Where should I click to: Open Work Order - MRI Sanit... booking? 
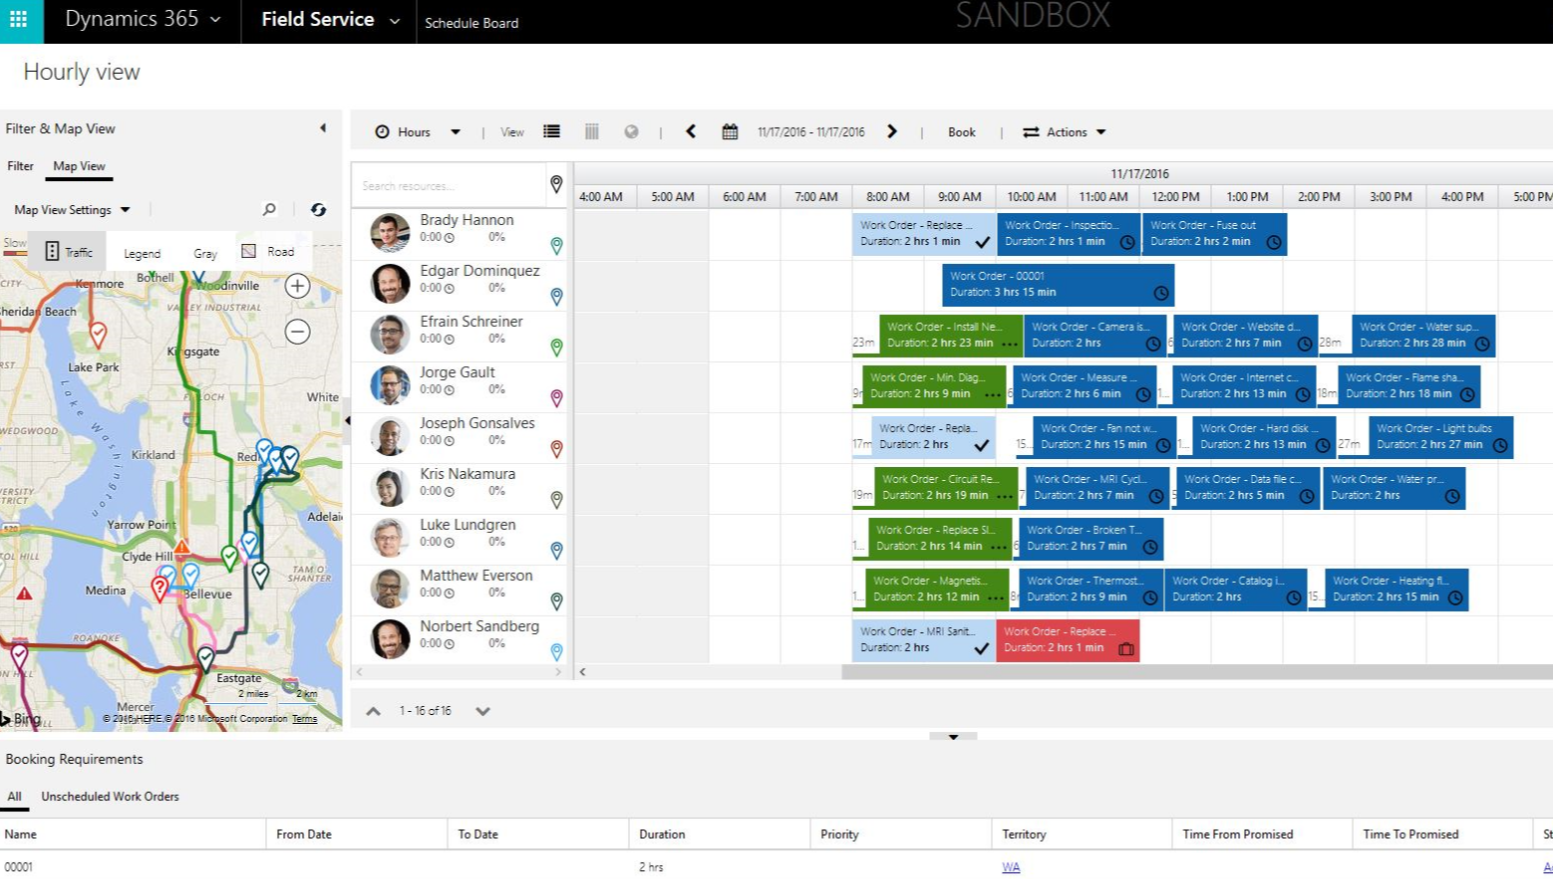pyautogui.click(x=924, y=640)
